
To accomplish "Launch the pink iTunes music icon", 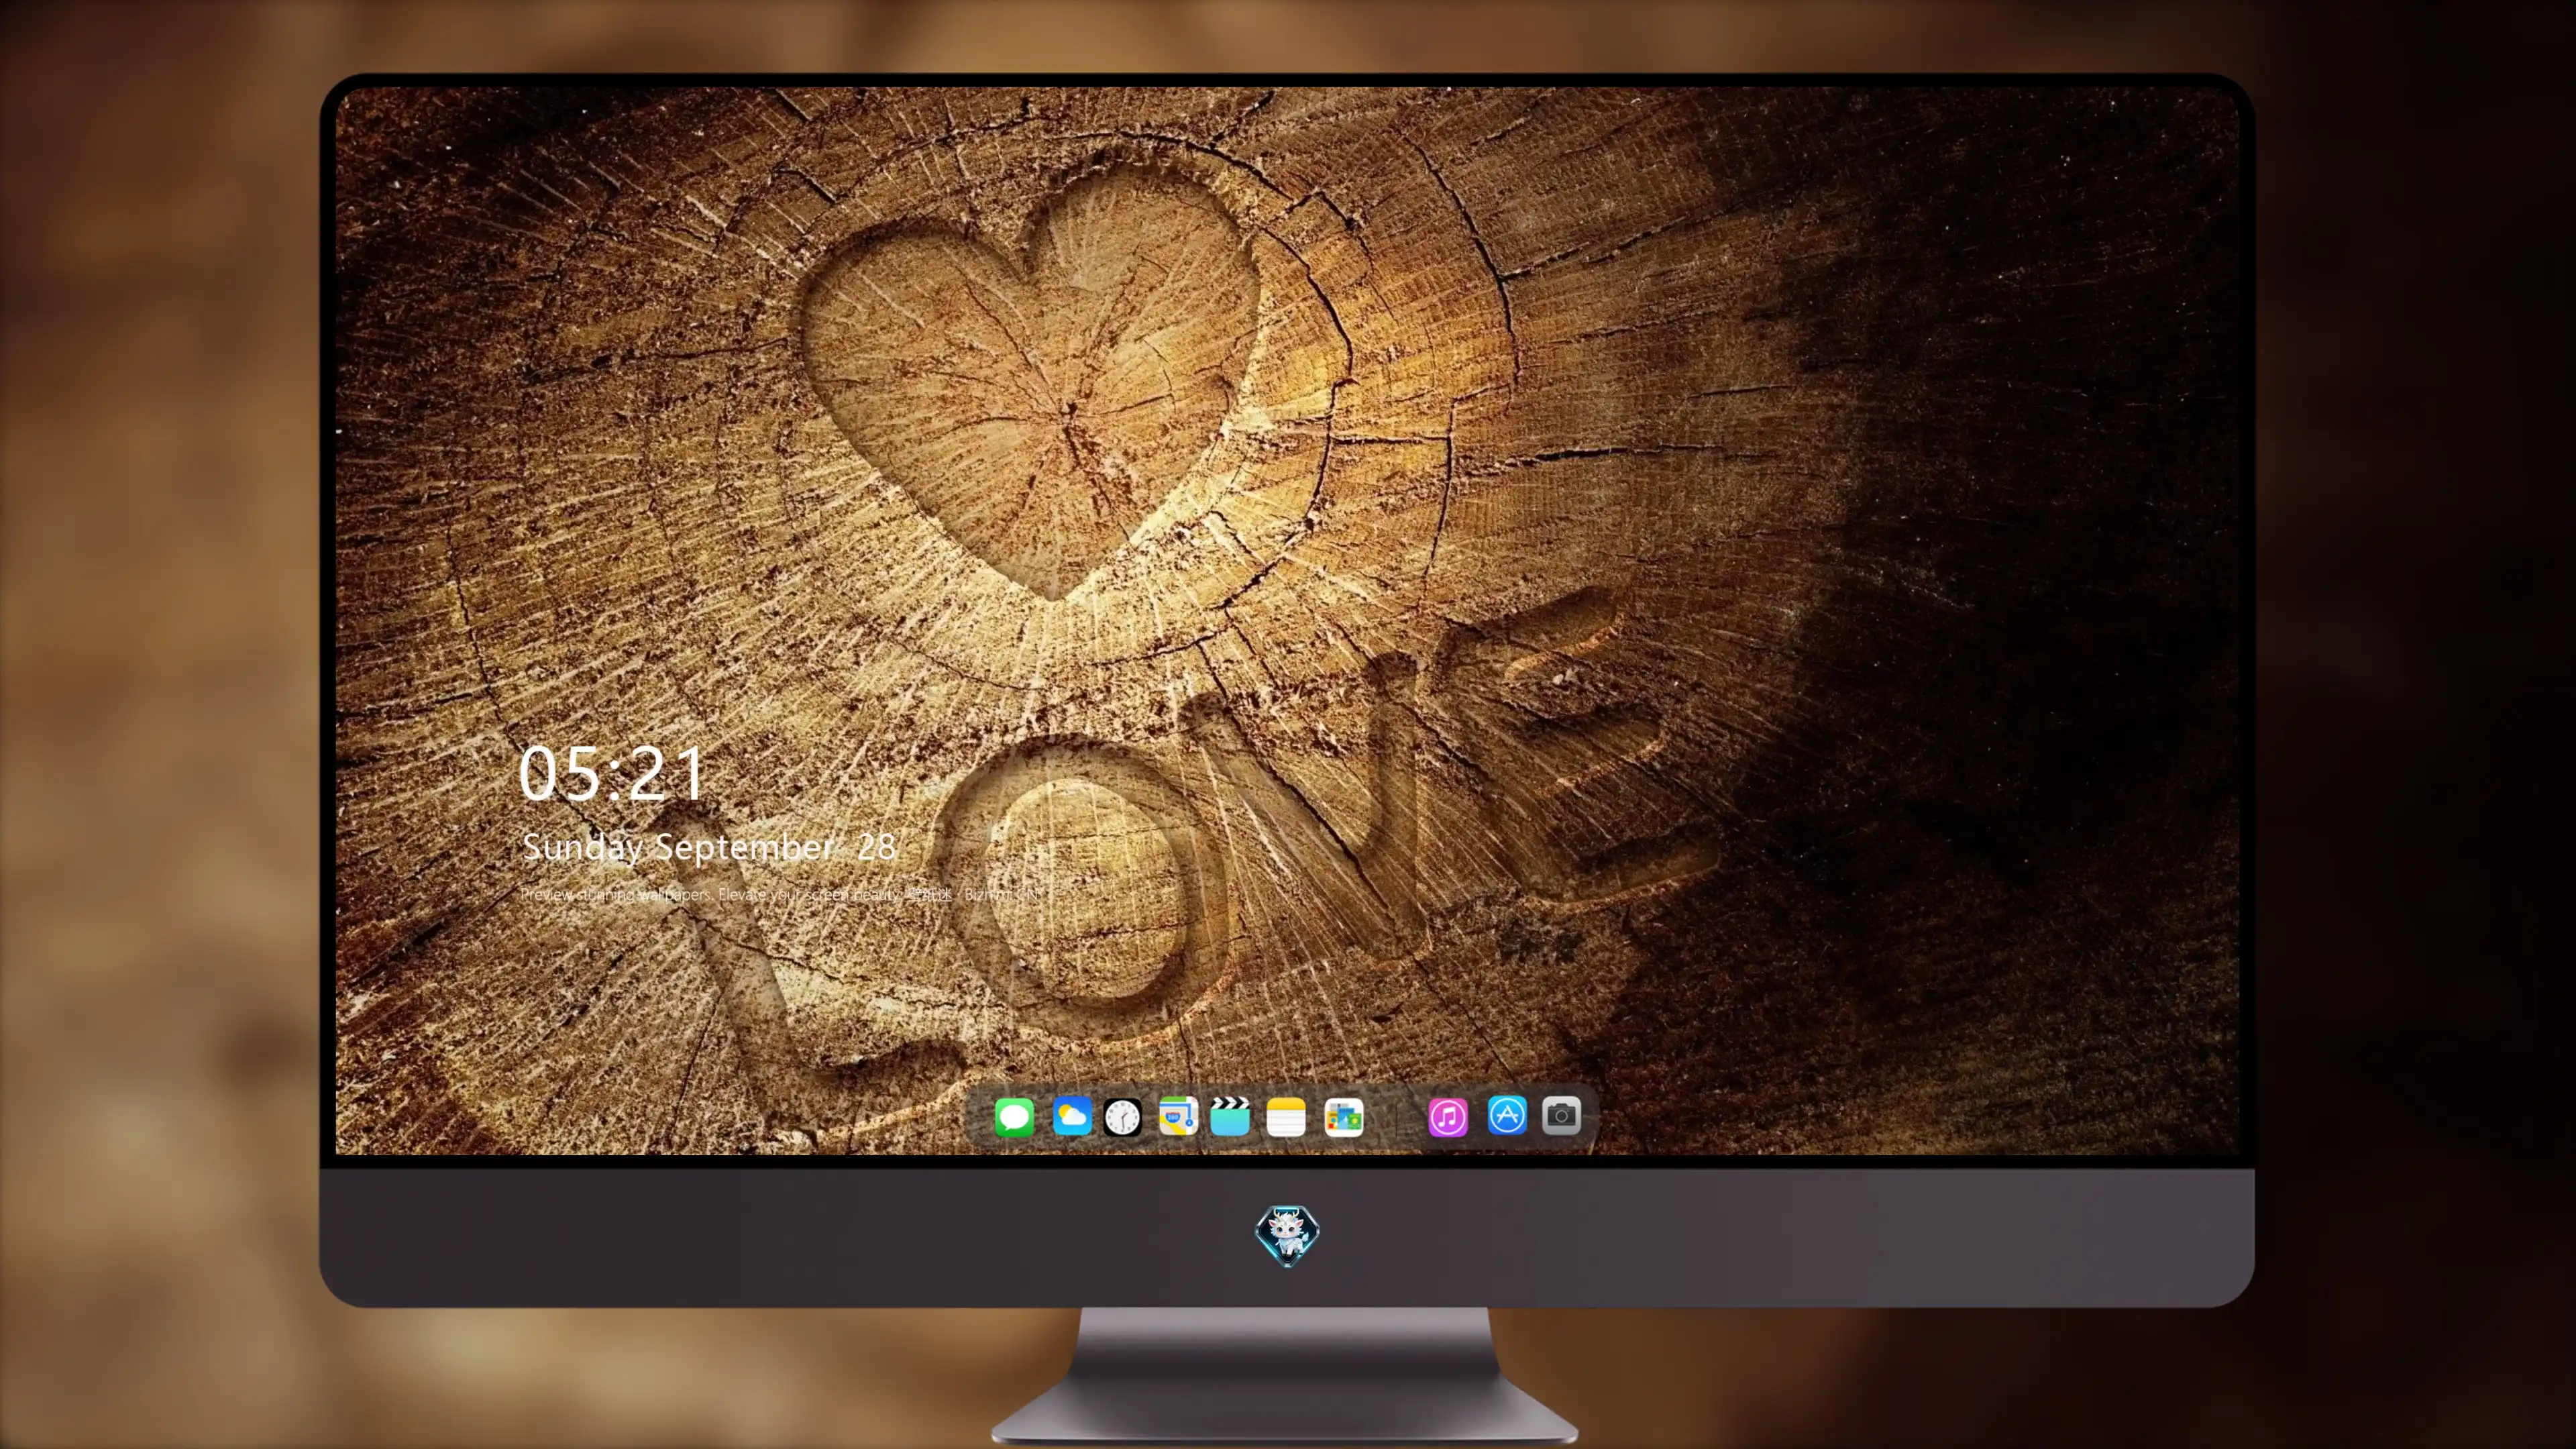I will click(x=1448, y=1117).
